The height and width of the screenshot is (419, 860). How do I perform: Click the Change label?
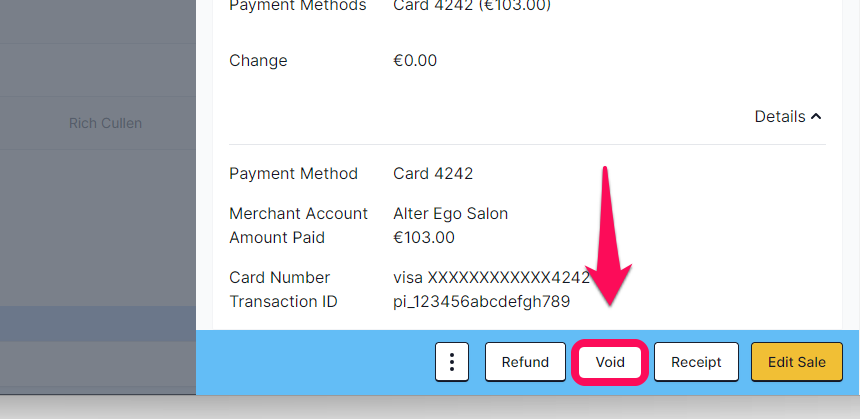pyautogui.click(x=258, y=60)
